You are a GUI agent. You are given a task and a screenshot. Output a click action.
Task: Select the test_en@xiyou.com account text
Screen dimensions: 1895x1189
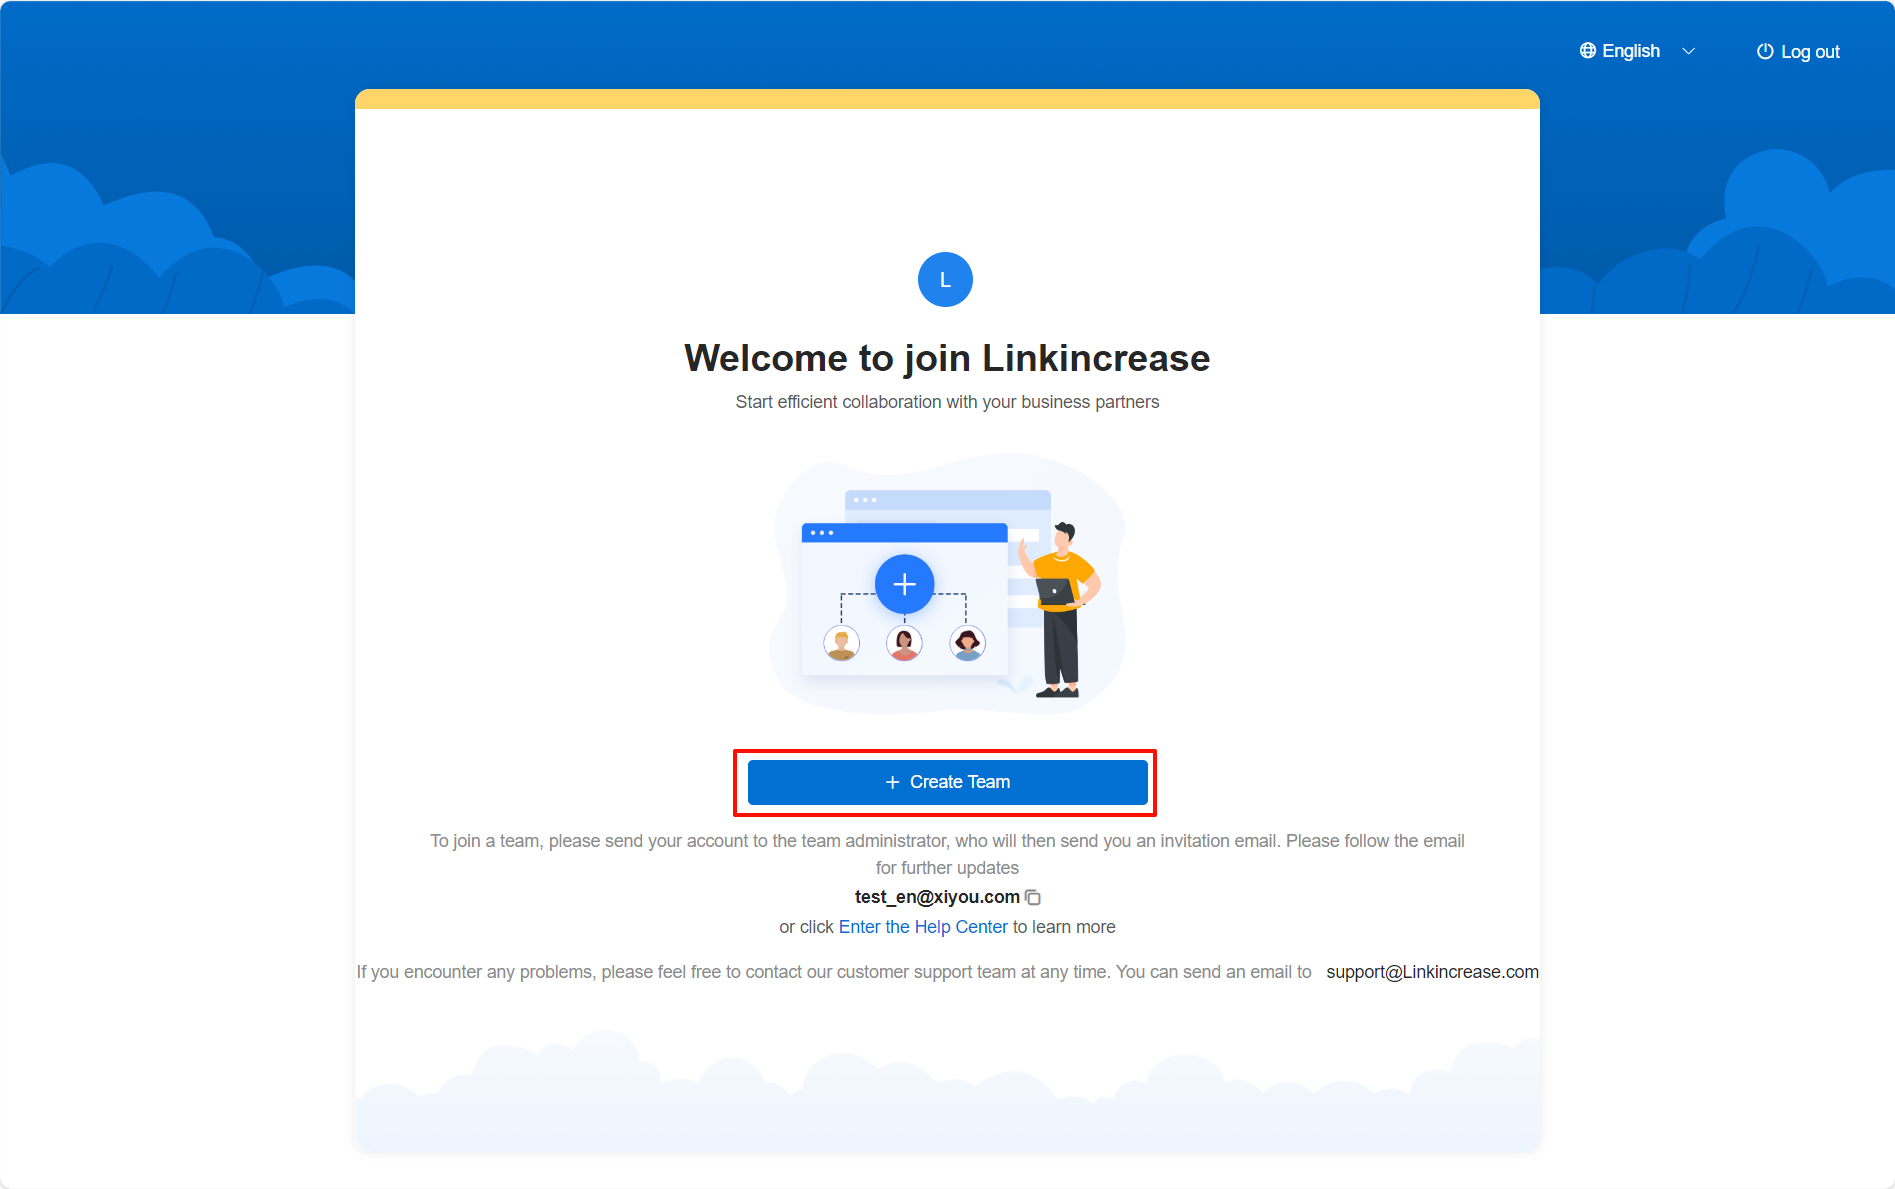936,897
